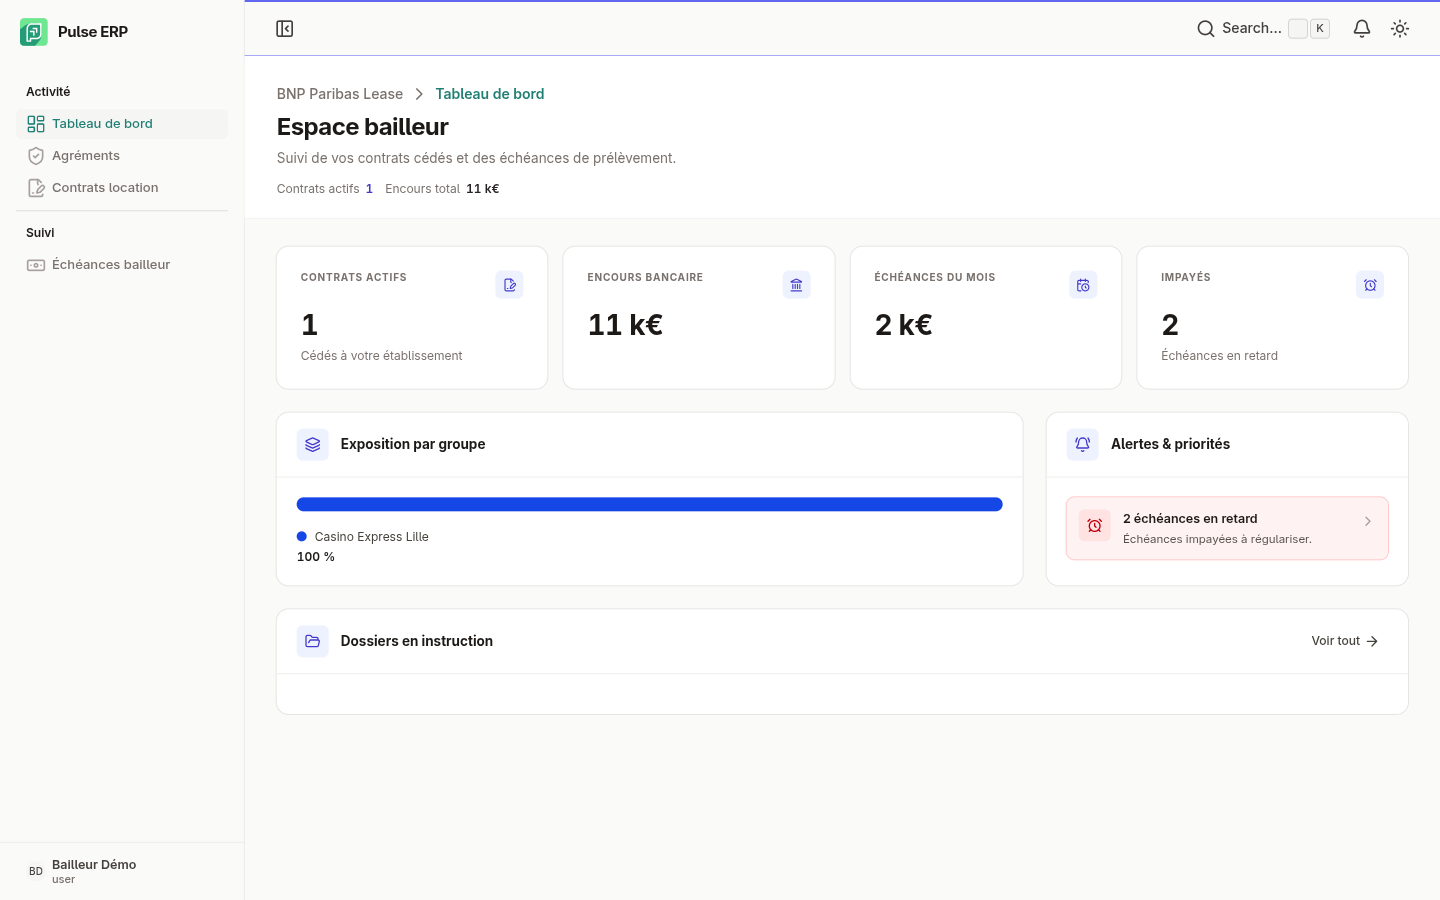Click the breadcrumb chevron separator
1440x900 pixels.
tap(419, 94)
